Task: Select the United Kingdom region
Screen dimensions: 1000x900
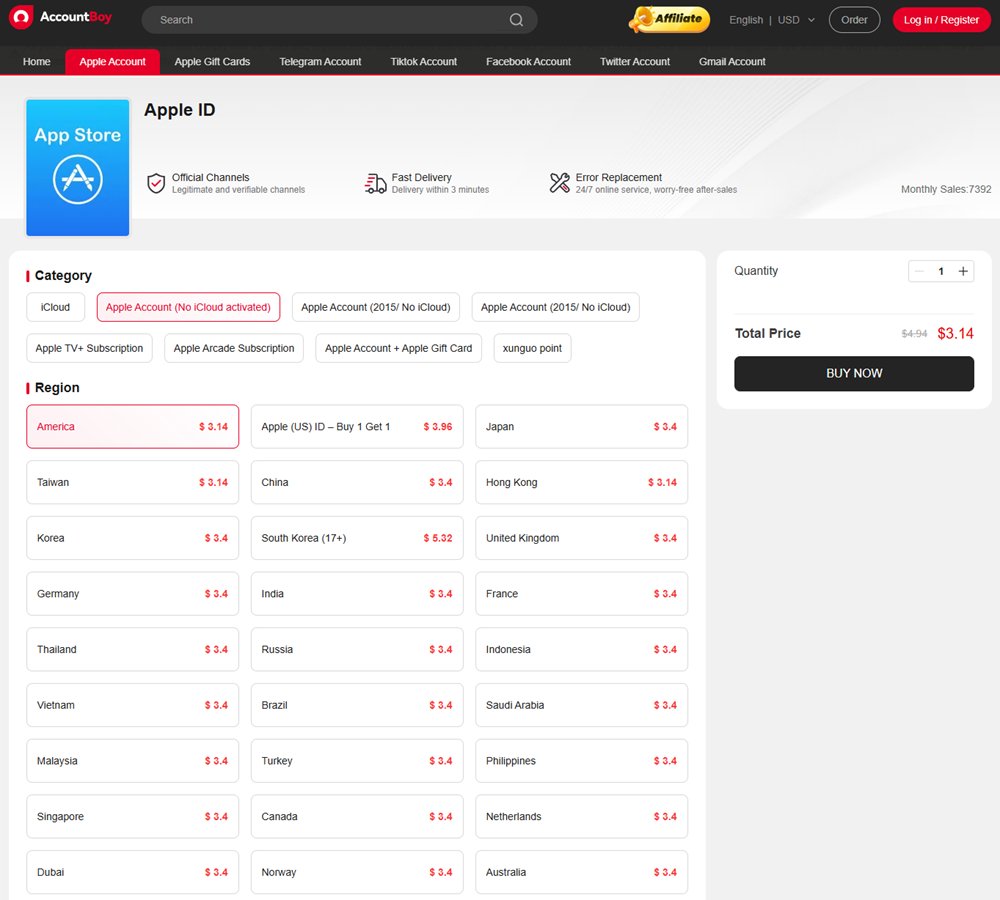Action: pos(582,538)
